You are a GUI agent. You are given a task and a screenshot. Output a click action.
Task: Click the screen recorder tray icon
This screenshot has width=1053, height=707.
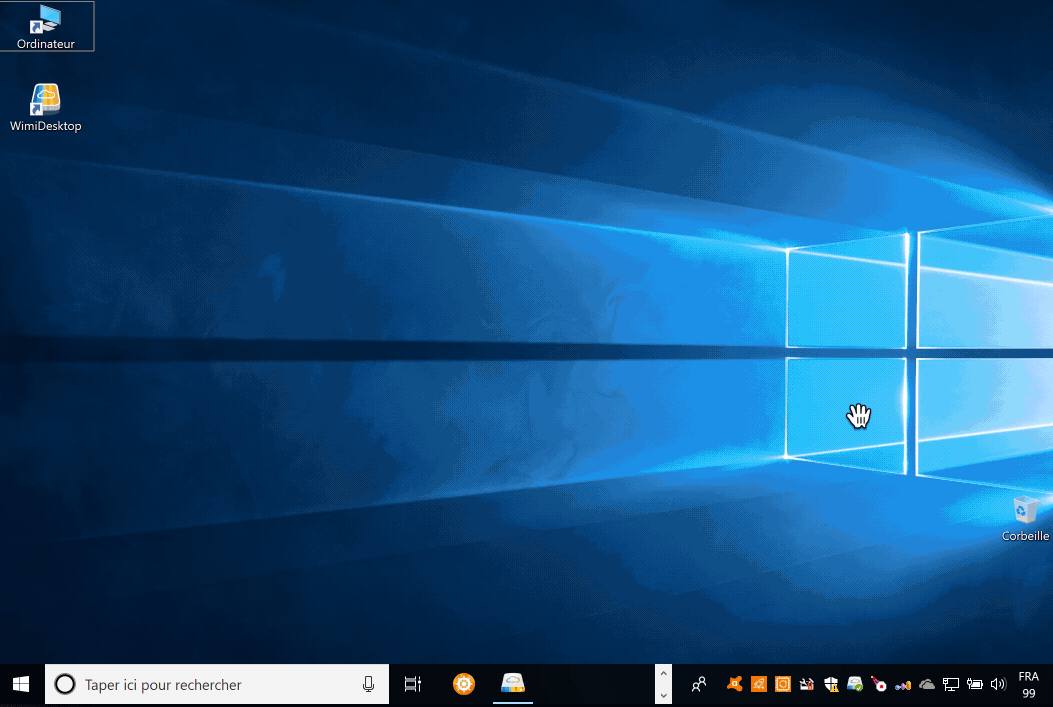click(x=878, y=684)
